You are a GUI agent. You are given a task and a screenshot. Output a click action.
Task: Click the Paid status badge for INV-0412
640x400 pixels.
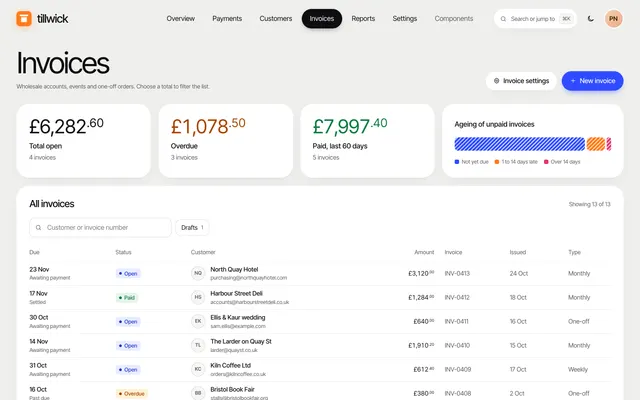point(127,298)
